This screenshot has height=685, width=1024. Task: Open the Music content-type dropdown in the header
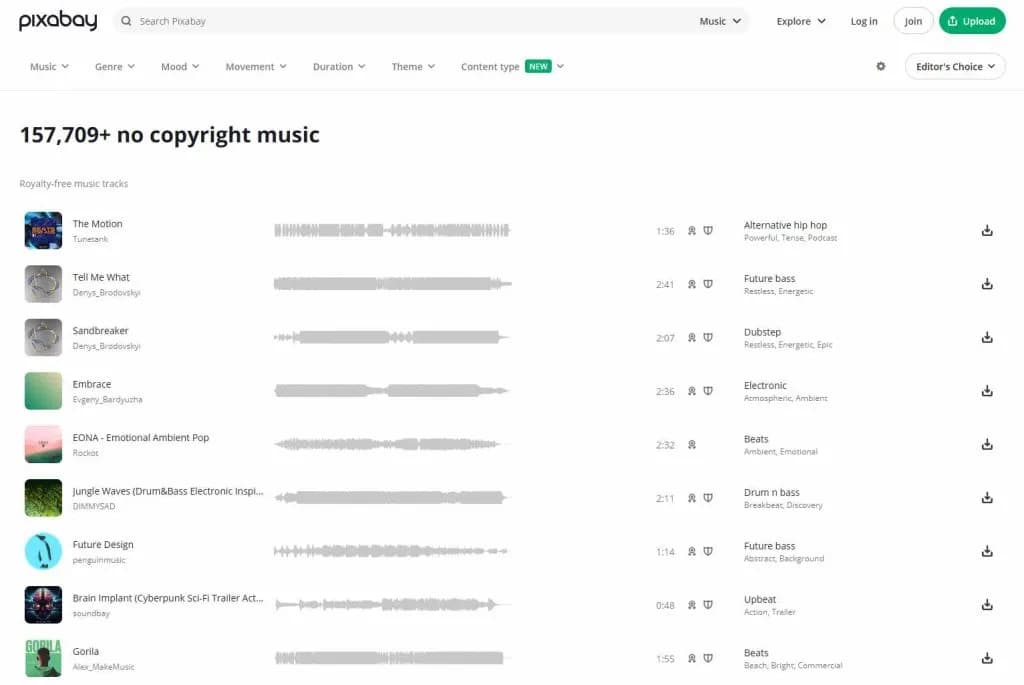pos(720,20)
